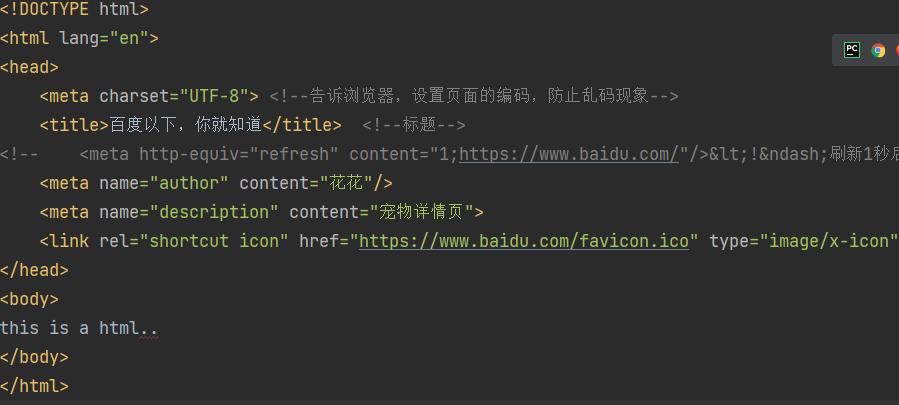Place cursor on the DOCTYPE html line
Screen dimensions: 899x405
pyautogui.click(x=75, y=10)
